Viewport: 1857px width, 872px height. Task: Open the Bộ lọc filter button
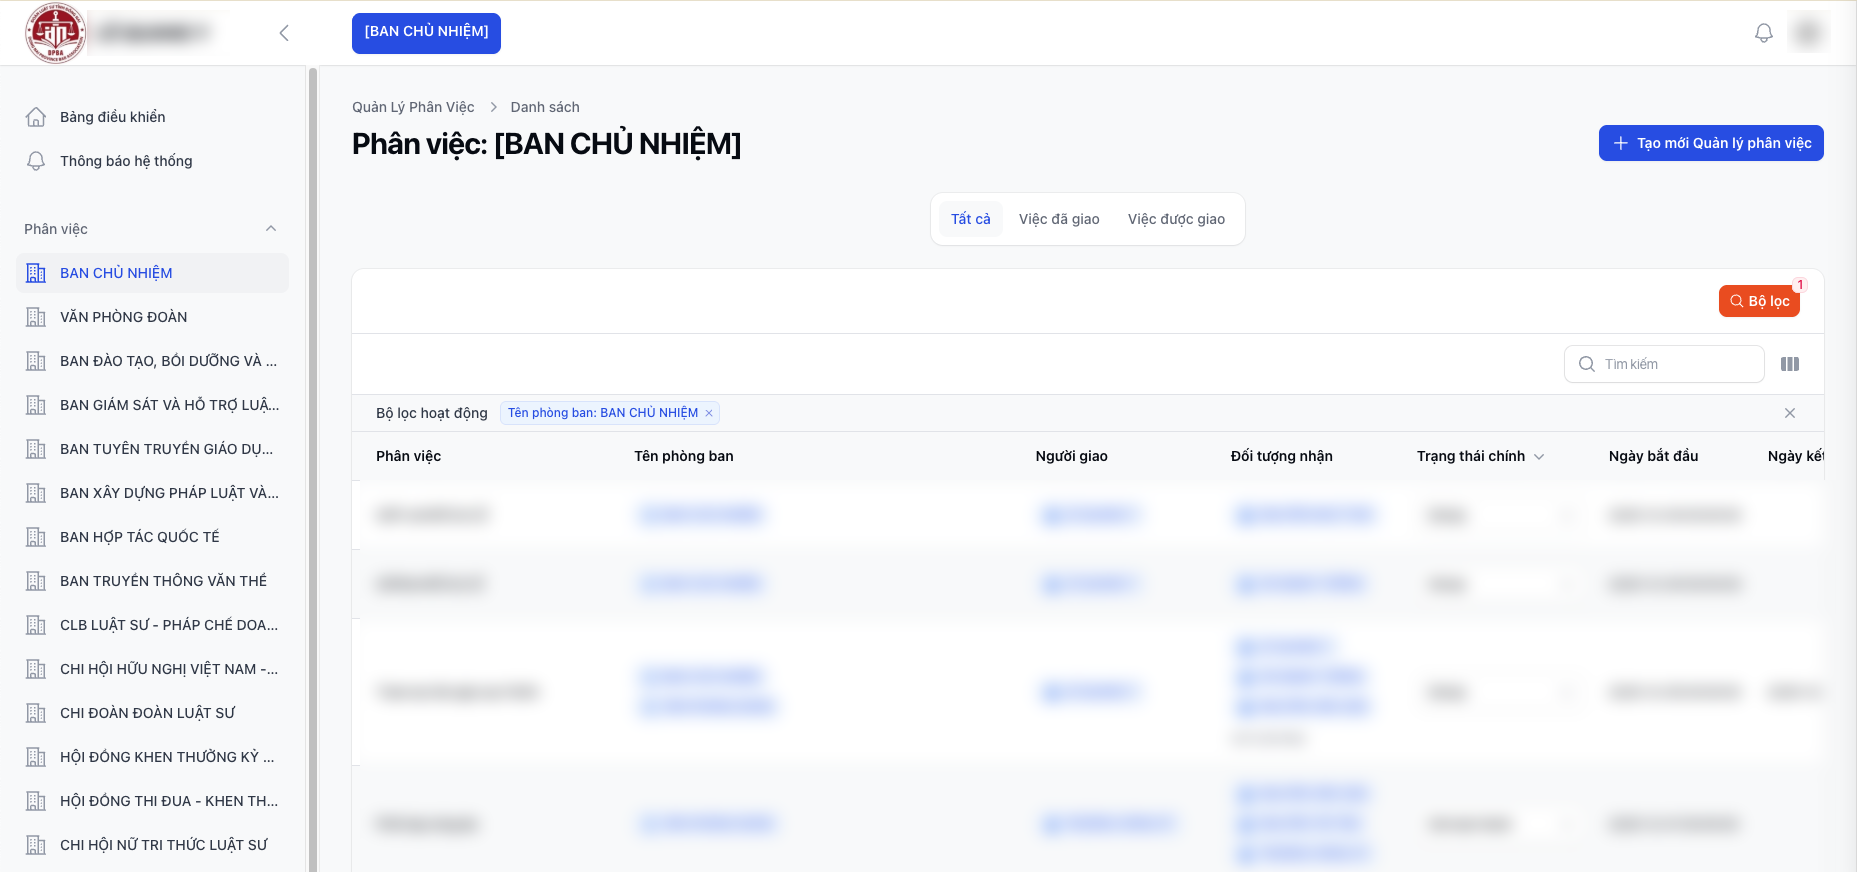click(x=1758, y=301)
